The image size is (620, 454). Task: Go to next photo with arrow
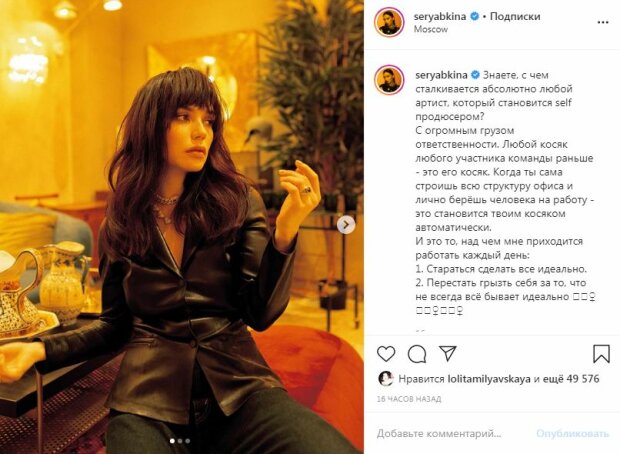[346, 225]
